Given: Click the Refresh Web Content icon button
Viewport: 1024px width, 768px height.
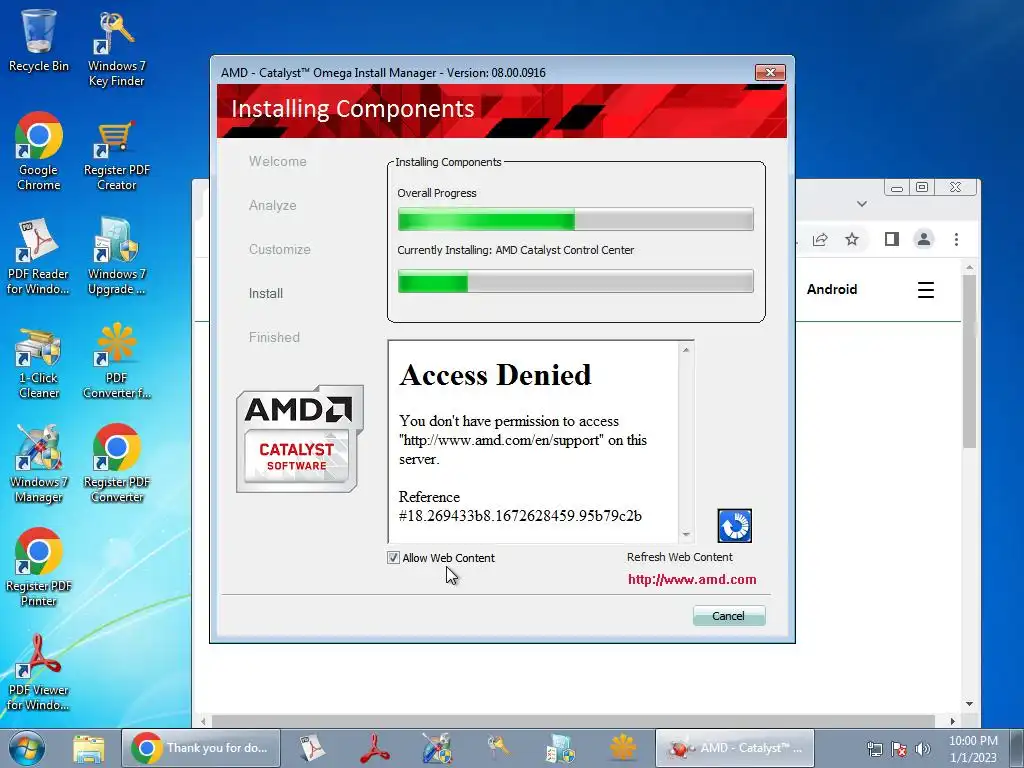Looking at the screenshot, I should click(x=734, y=526).
